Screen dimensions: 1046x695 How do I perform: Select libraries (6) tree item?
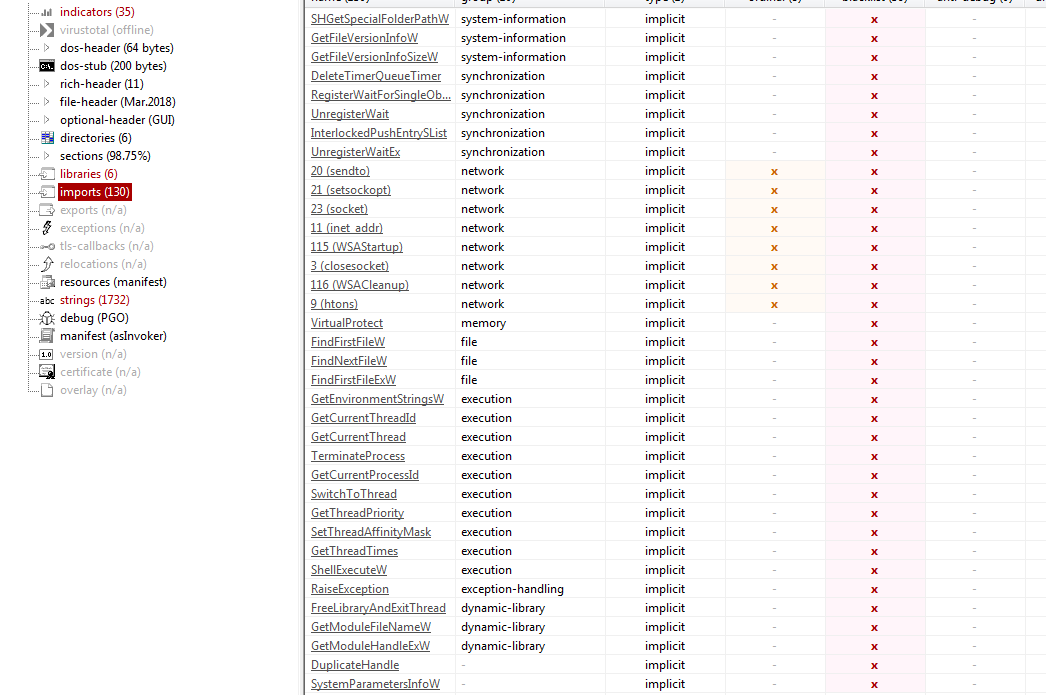(89, 174)
